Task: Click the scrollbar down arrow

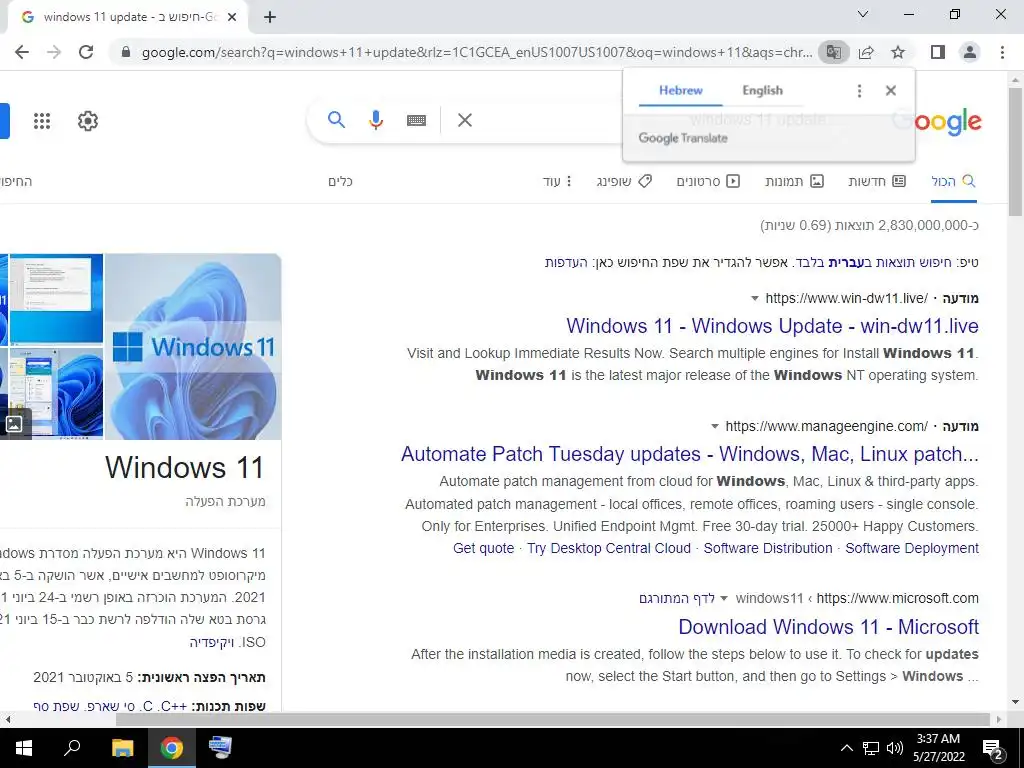Action: (x=1015, y=703)
